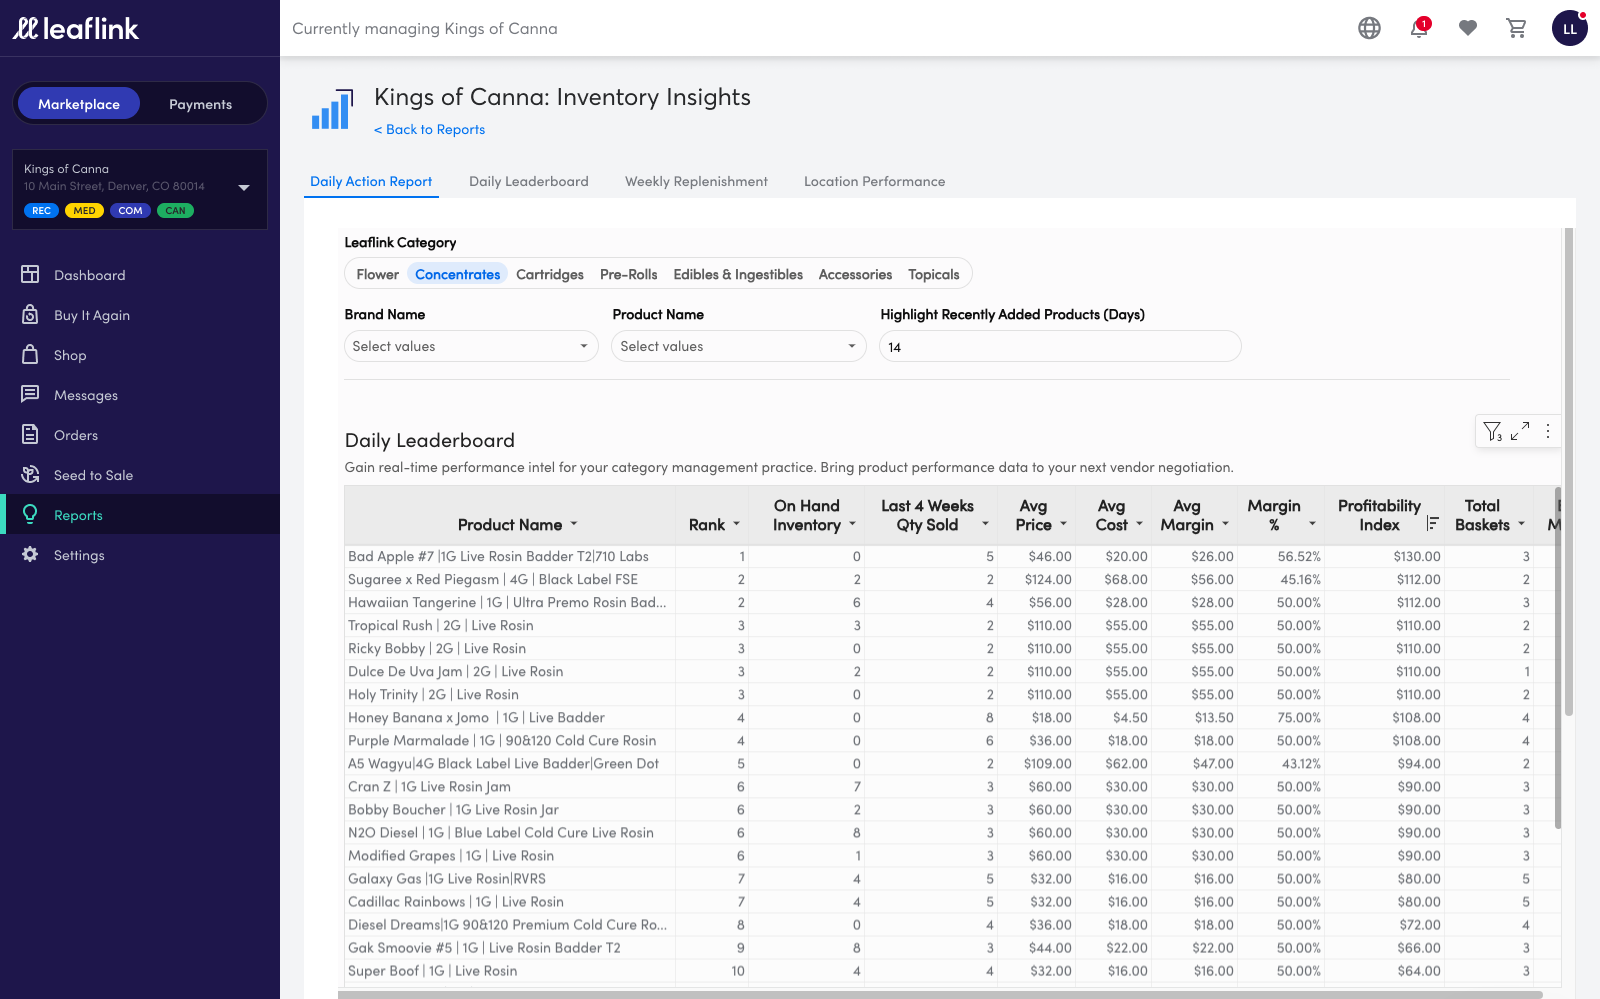Open the three-dot options menu
1600x999 pixels.
click(1548, 431)
